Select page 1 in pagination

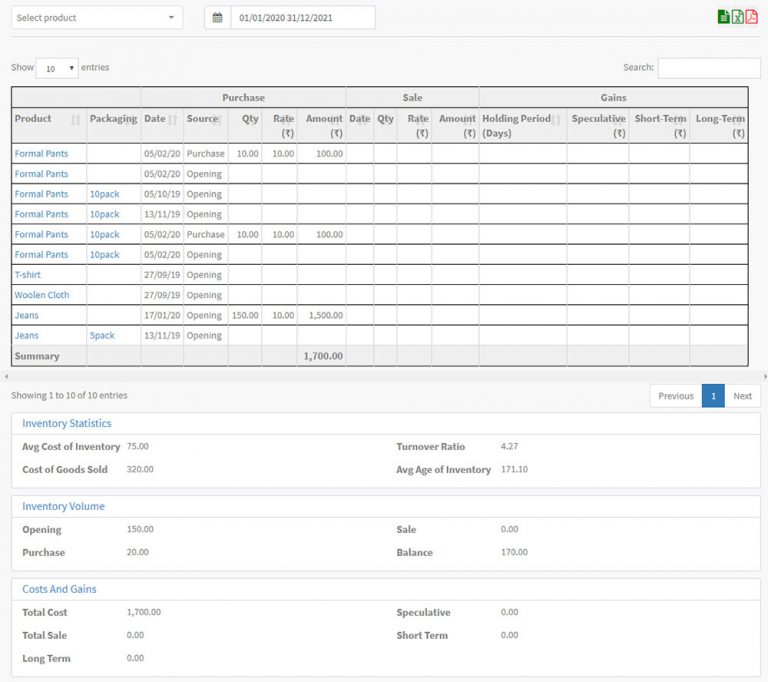[x=713, y=396]
